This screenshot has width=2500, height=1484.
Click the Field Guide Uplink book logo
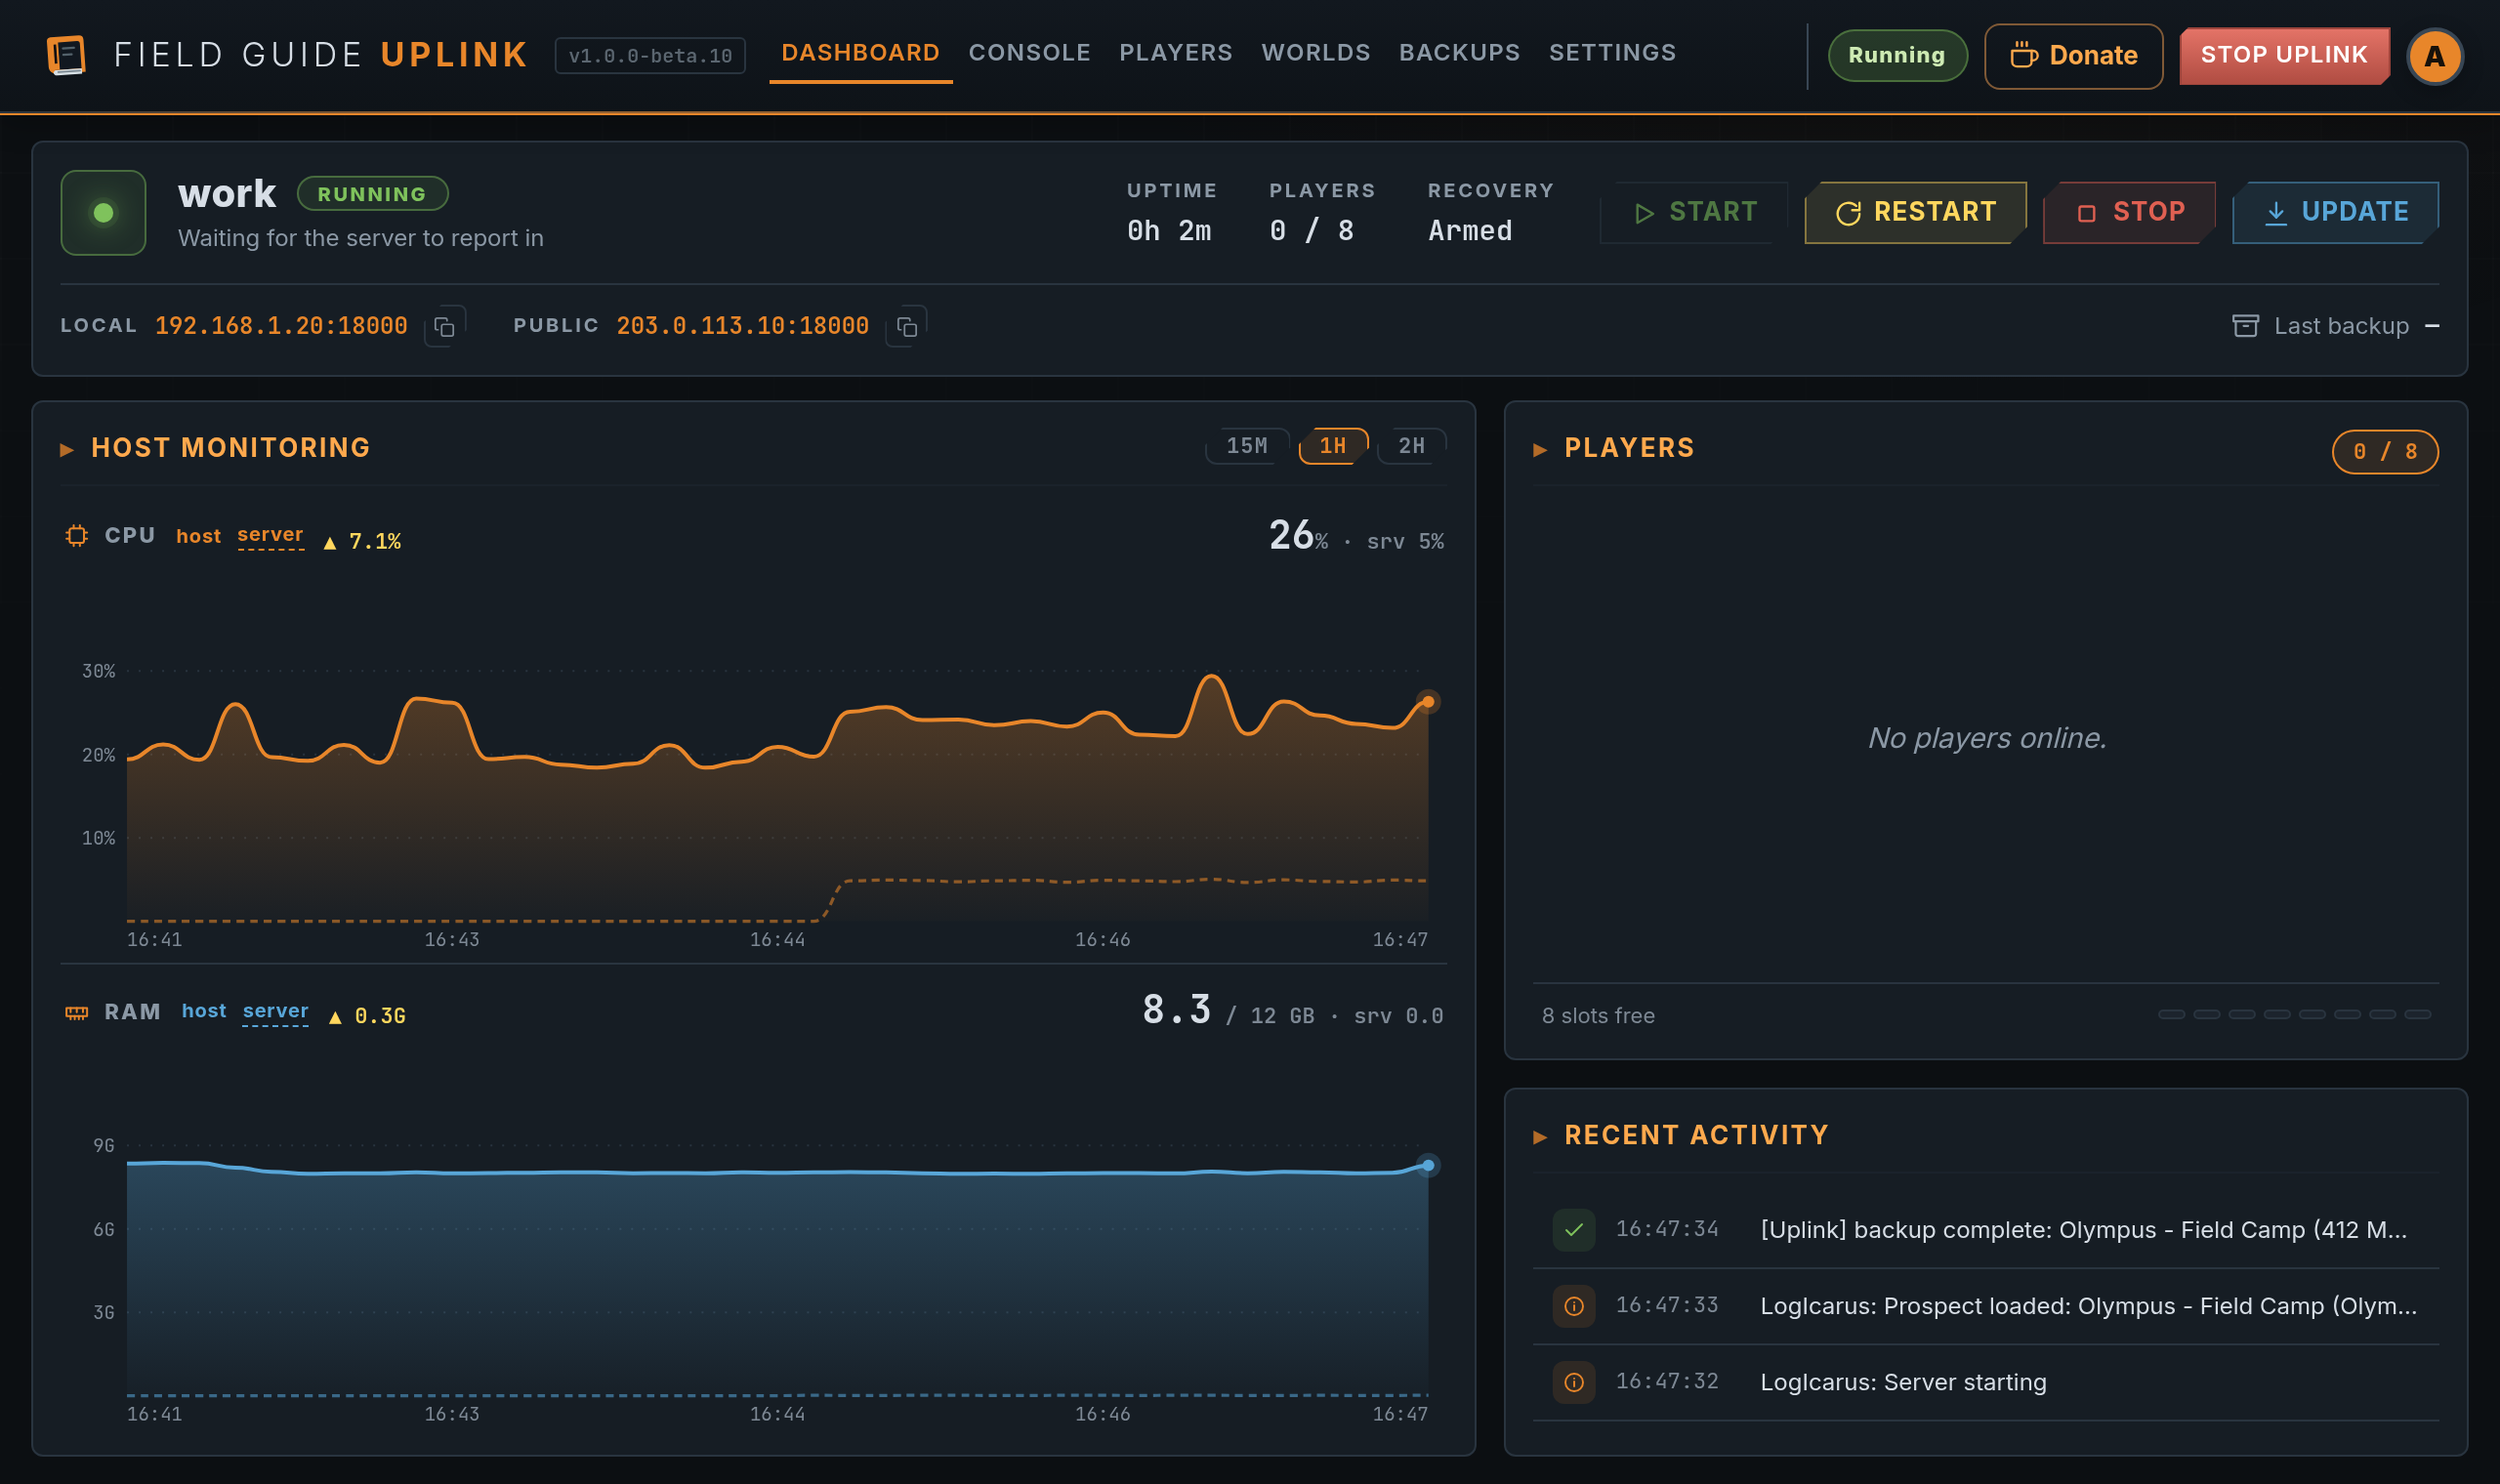point(67,55)
